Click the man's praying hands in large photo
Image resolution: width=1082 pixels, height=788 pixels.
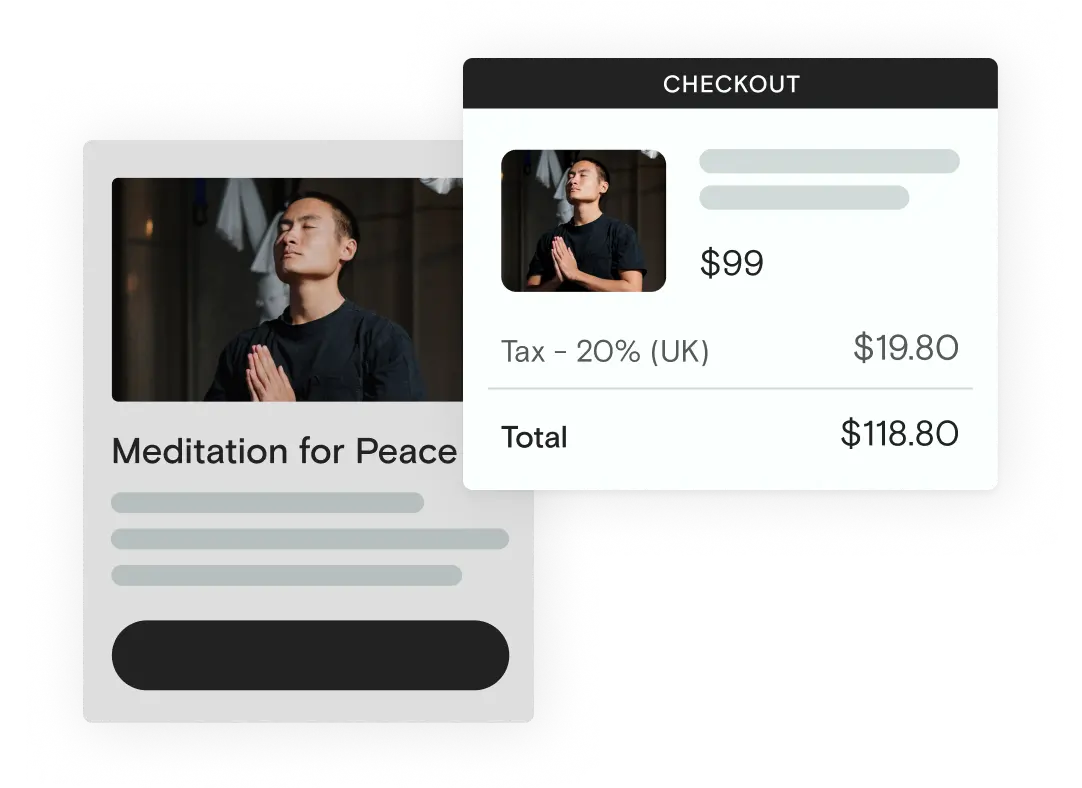pos(270,374)
